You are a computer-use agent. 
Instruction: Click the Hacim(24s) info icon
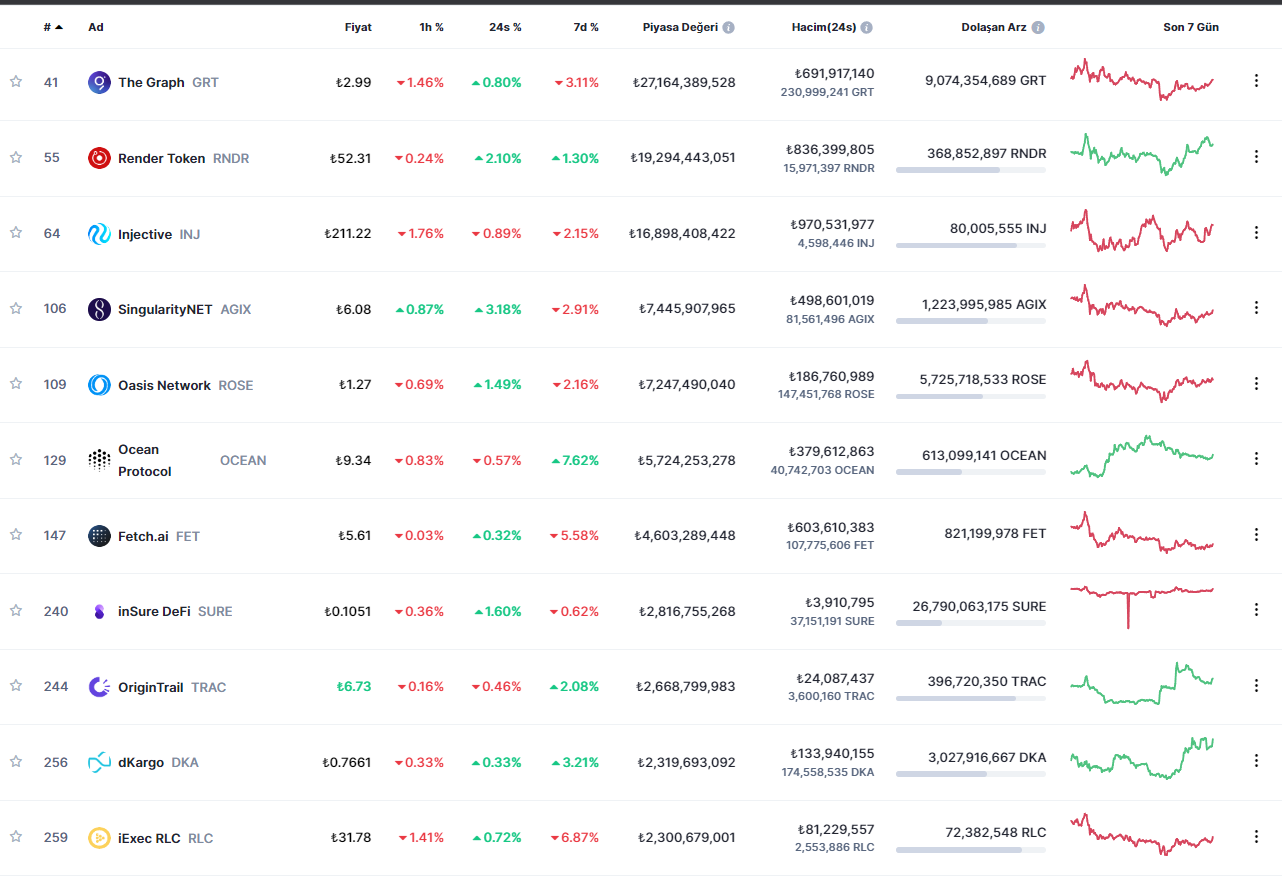[x=866, y=28]
